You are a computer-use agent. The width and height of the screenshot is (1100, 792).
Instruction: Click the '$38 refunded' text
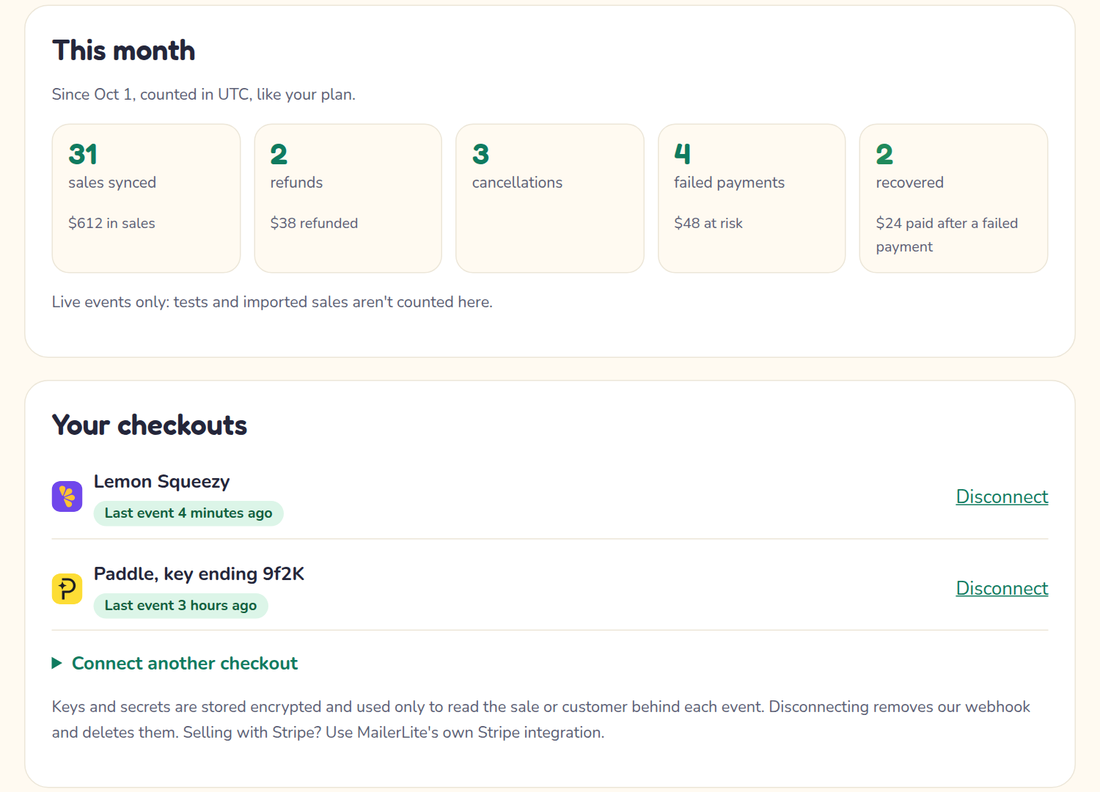(x=314, y=223)
